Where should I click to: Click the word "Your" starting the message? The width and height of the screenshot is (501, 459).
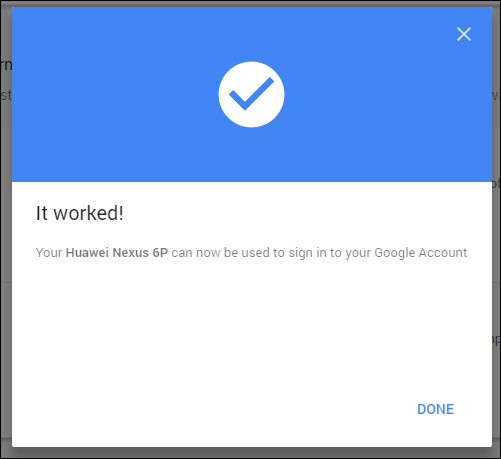coord(49,253)
